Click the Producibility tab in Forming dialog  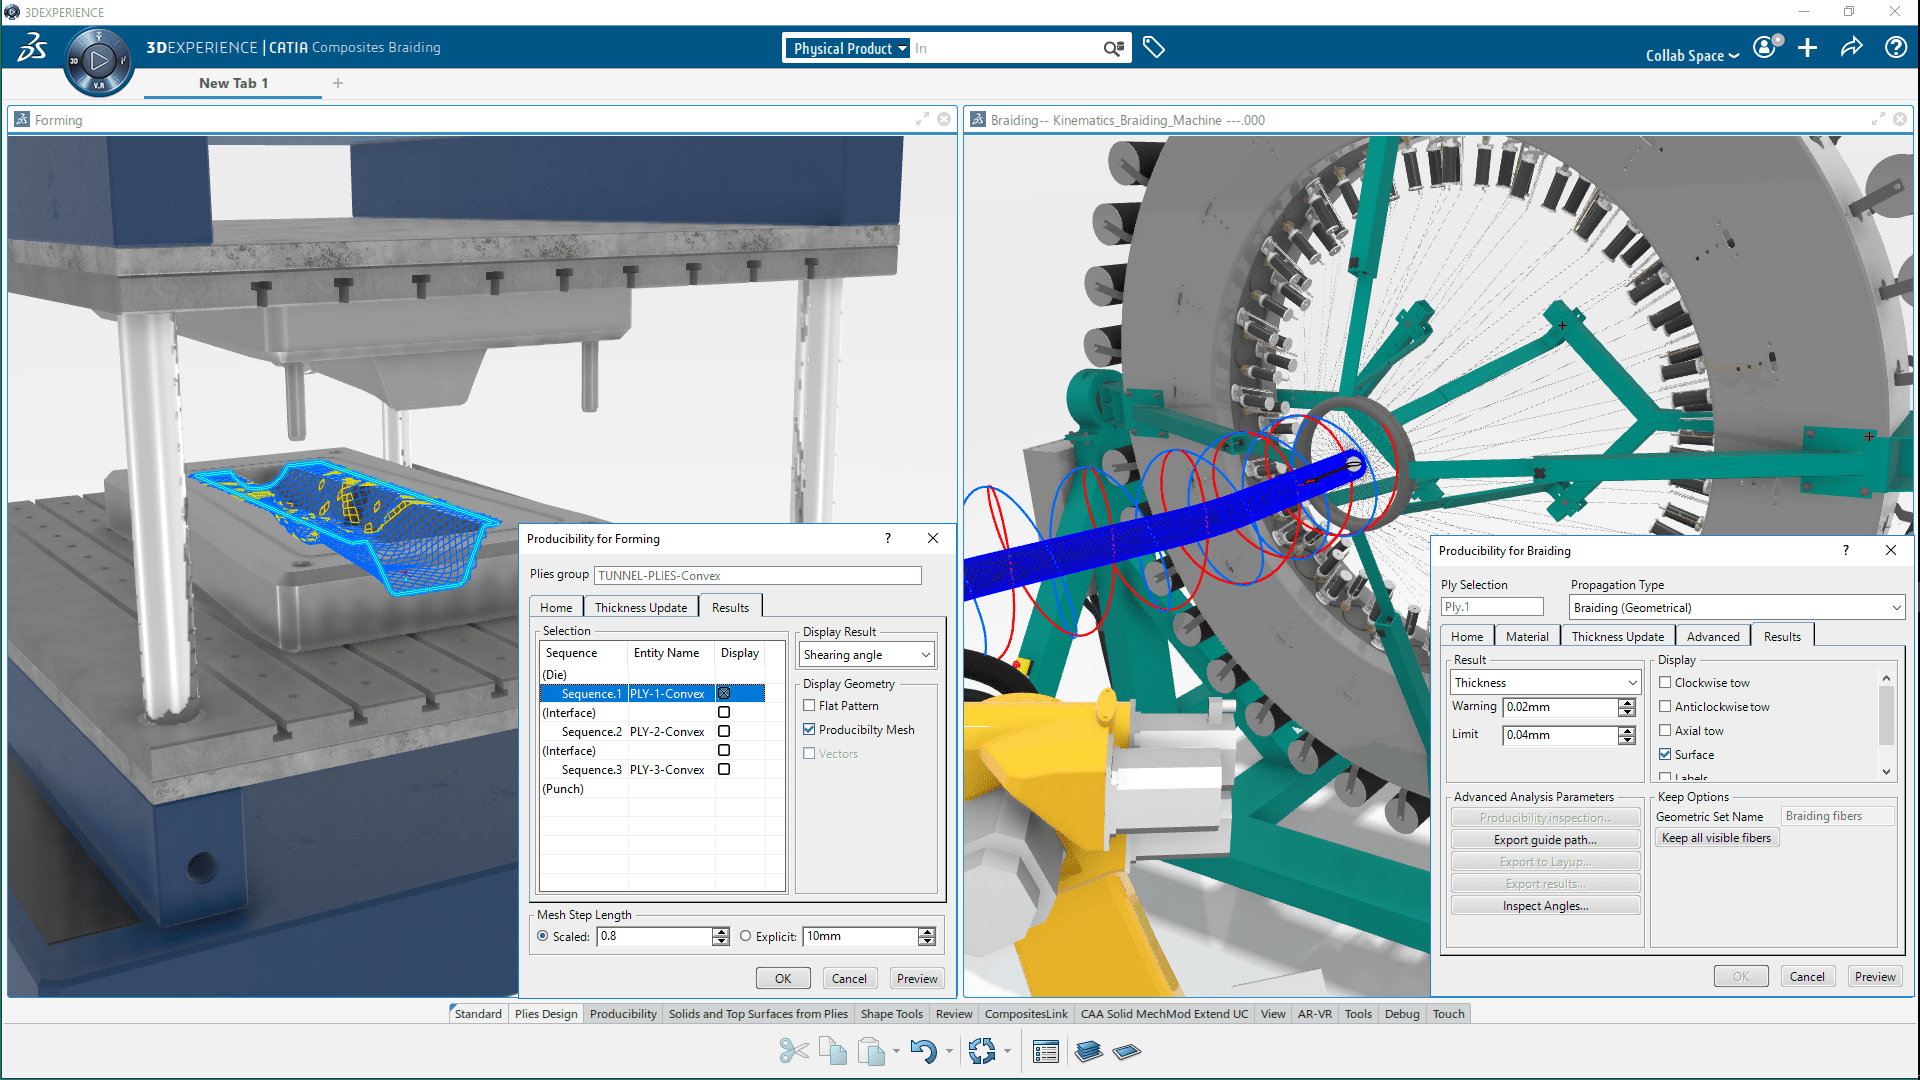(621, 1013)
